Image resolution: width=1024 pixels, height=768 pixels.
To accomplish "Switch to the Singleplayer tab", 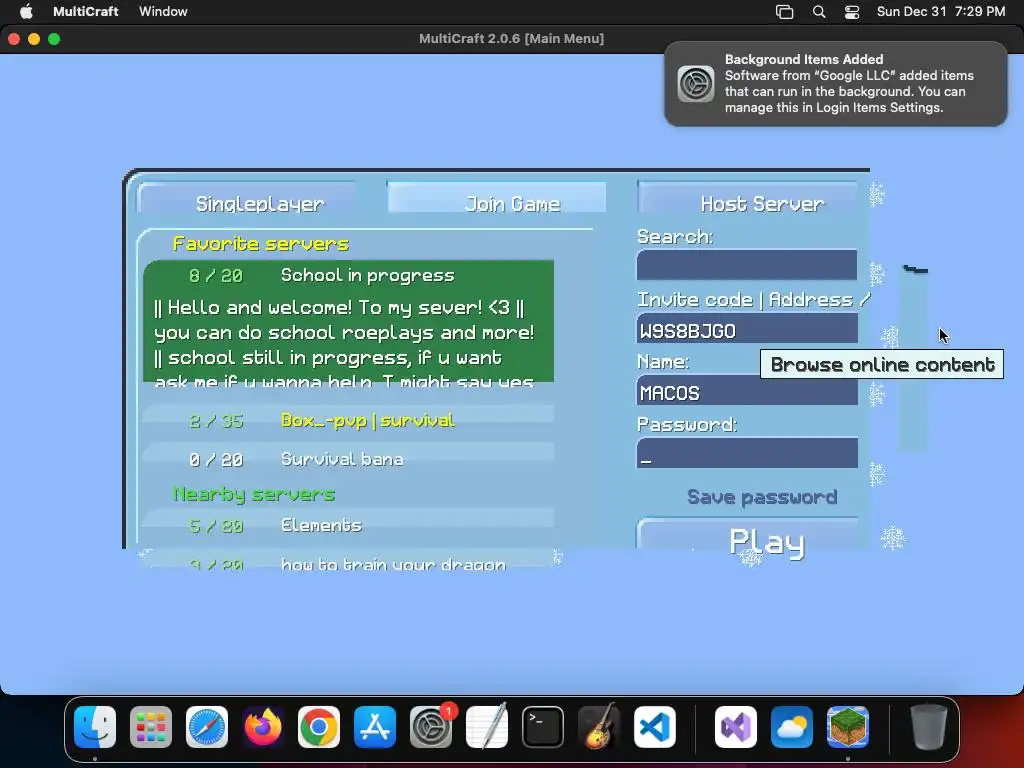I will pyautogui.click(x=248, y=199).
